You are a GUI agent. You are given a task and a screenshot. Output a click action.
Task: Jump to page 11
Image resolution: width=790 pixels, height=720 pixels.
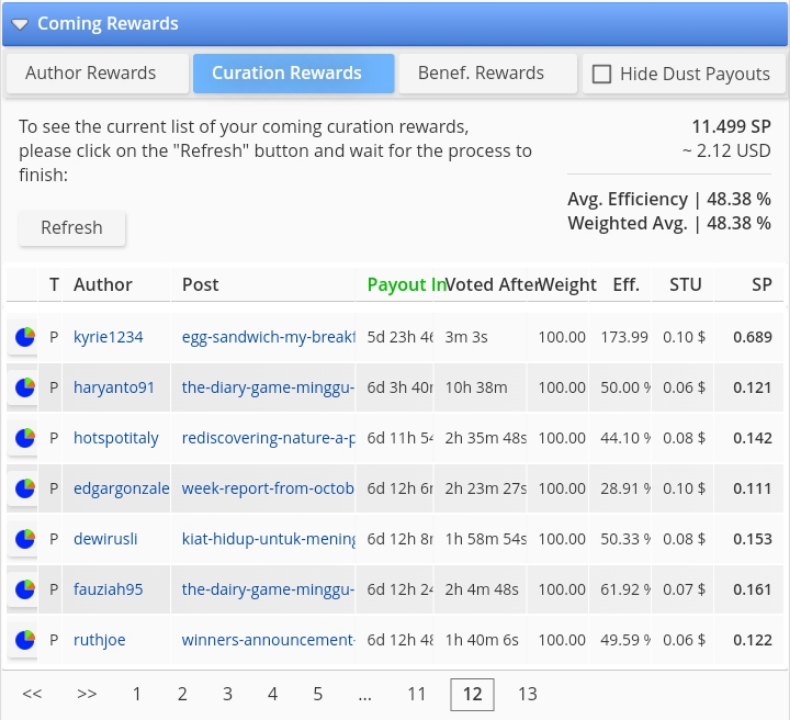click(x=417, y=694)
